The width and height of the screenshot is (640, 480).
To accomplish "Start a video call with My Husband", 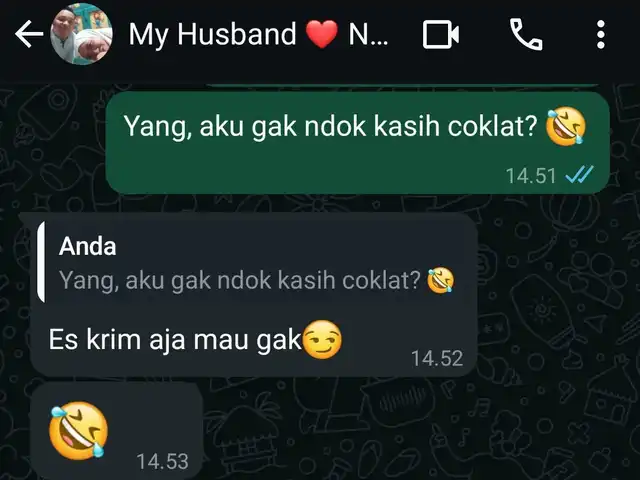I will [x=441, y=35].
